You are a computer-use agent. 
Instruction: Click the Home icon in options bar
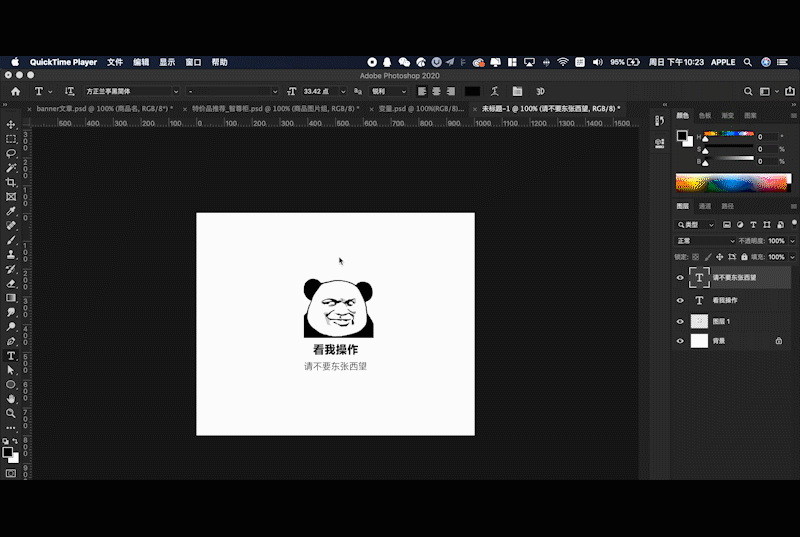coord(15,91)
